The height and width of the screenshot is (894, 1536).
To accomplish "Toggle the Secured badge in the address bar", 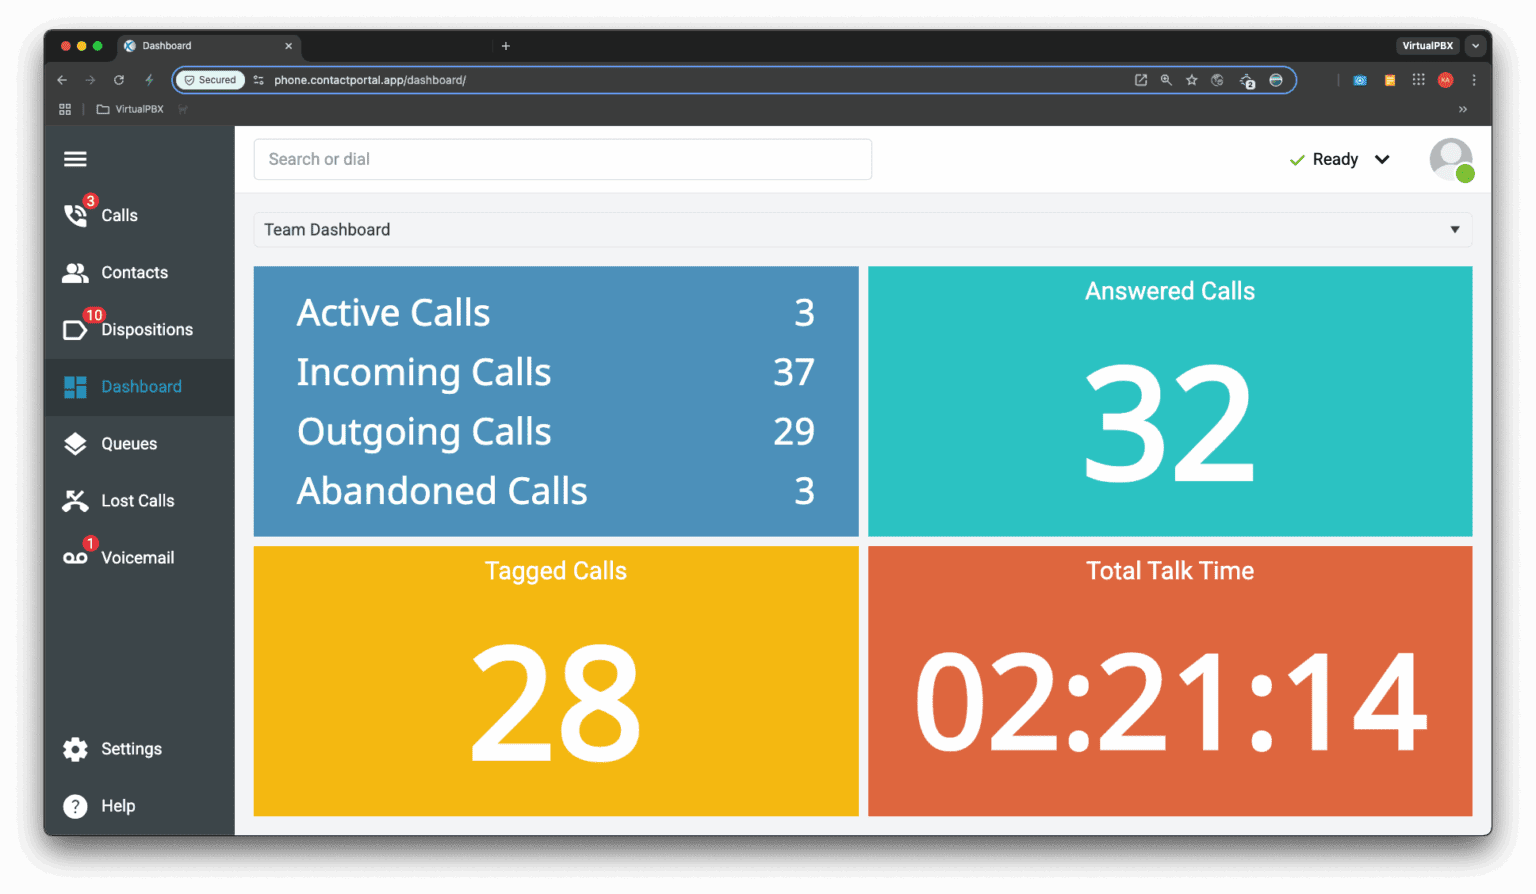I will click(210, 79).
